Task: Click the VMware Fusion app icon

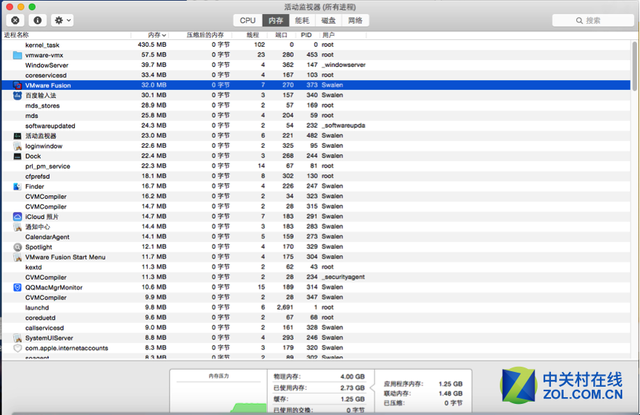Action: click(17, 85)
